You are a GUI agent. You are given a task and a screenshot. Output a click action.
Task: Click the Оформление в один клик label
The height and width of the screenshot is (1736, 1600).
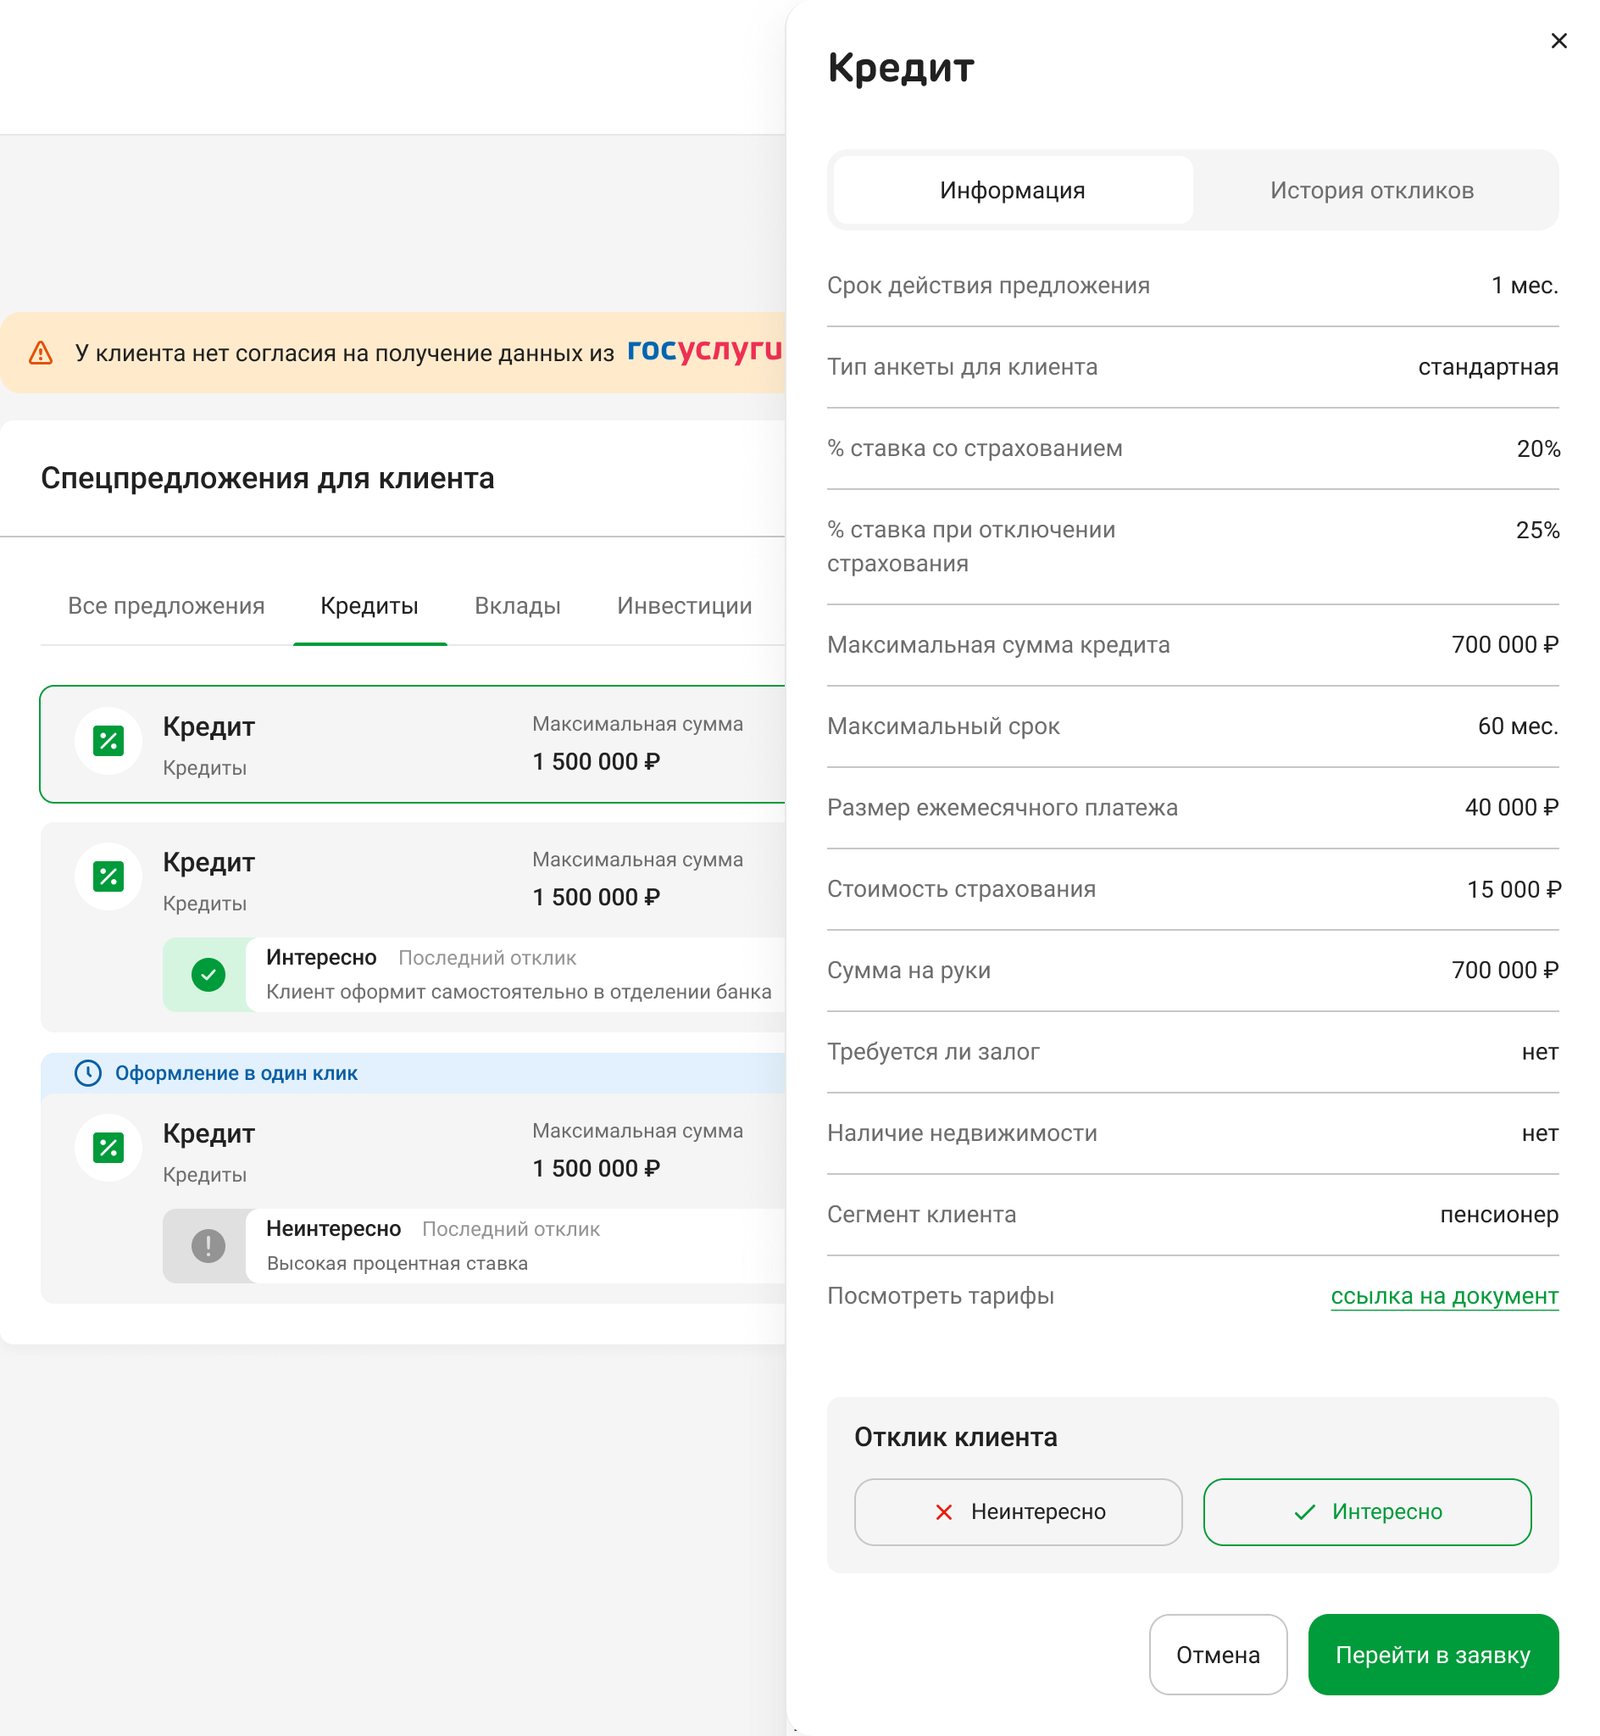click(236, 1073)
